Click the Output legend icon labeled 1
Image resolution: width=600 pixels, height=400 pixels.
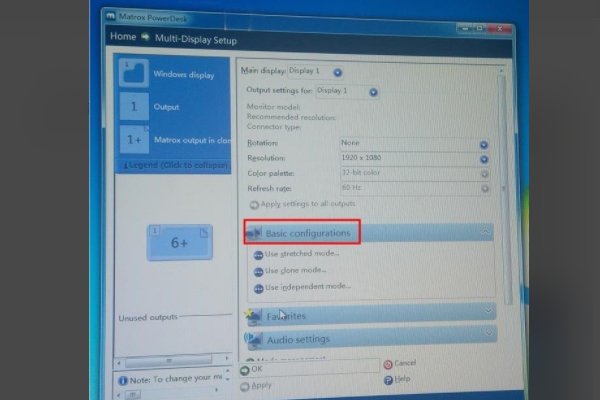pyautogui.click(x=133, y=107)
